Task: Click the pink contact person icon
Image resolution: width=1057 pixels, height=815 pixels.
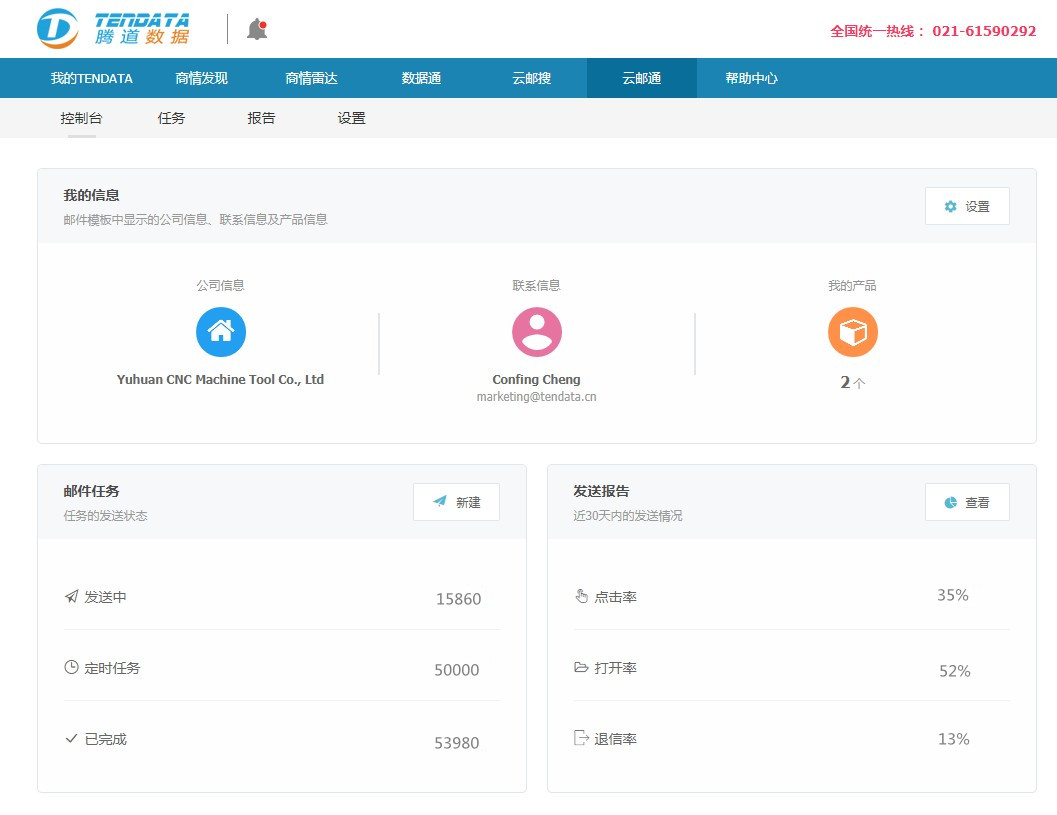Action: tap(537, 332)
